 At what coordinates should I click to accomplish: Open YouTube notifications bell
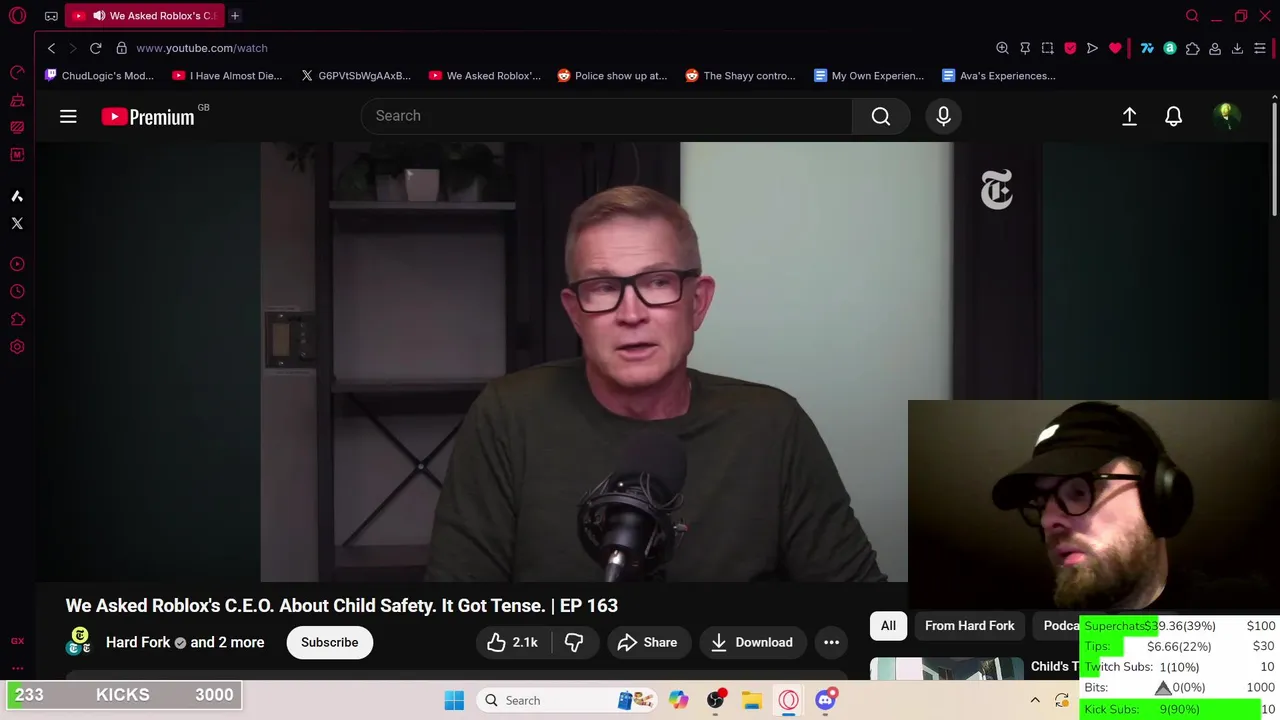[1174, 117]
